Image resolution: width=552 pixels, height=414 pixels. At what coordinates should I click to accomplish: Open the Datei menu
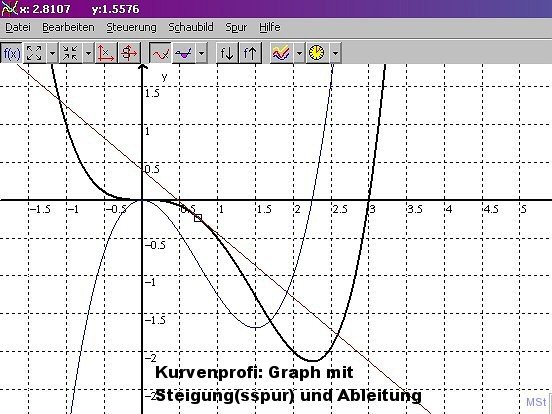(18, 27)
